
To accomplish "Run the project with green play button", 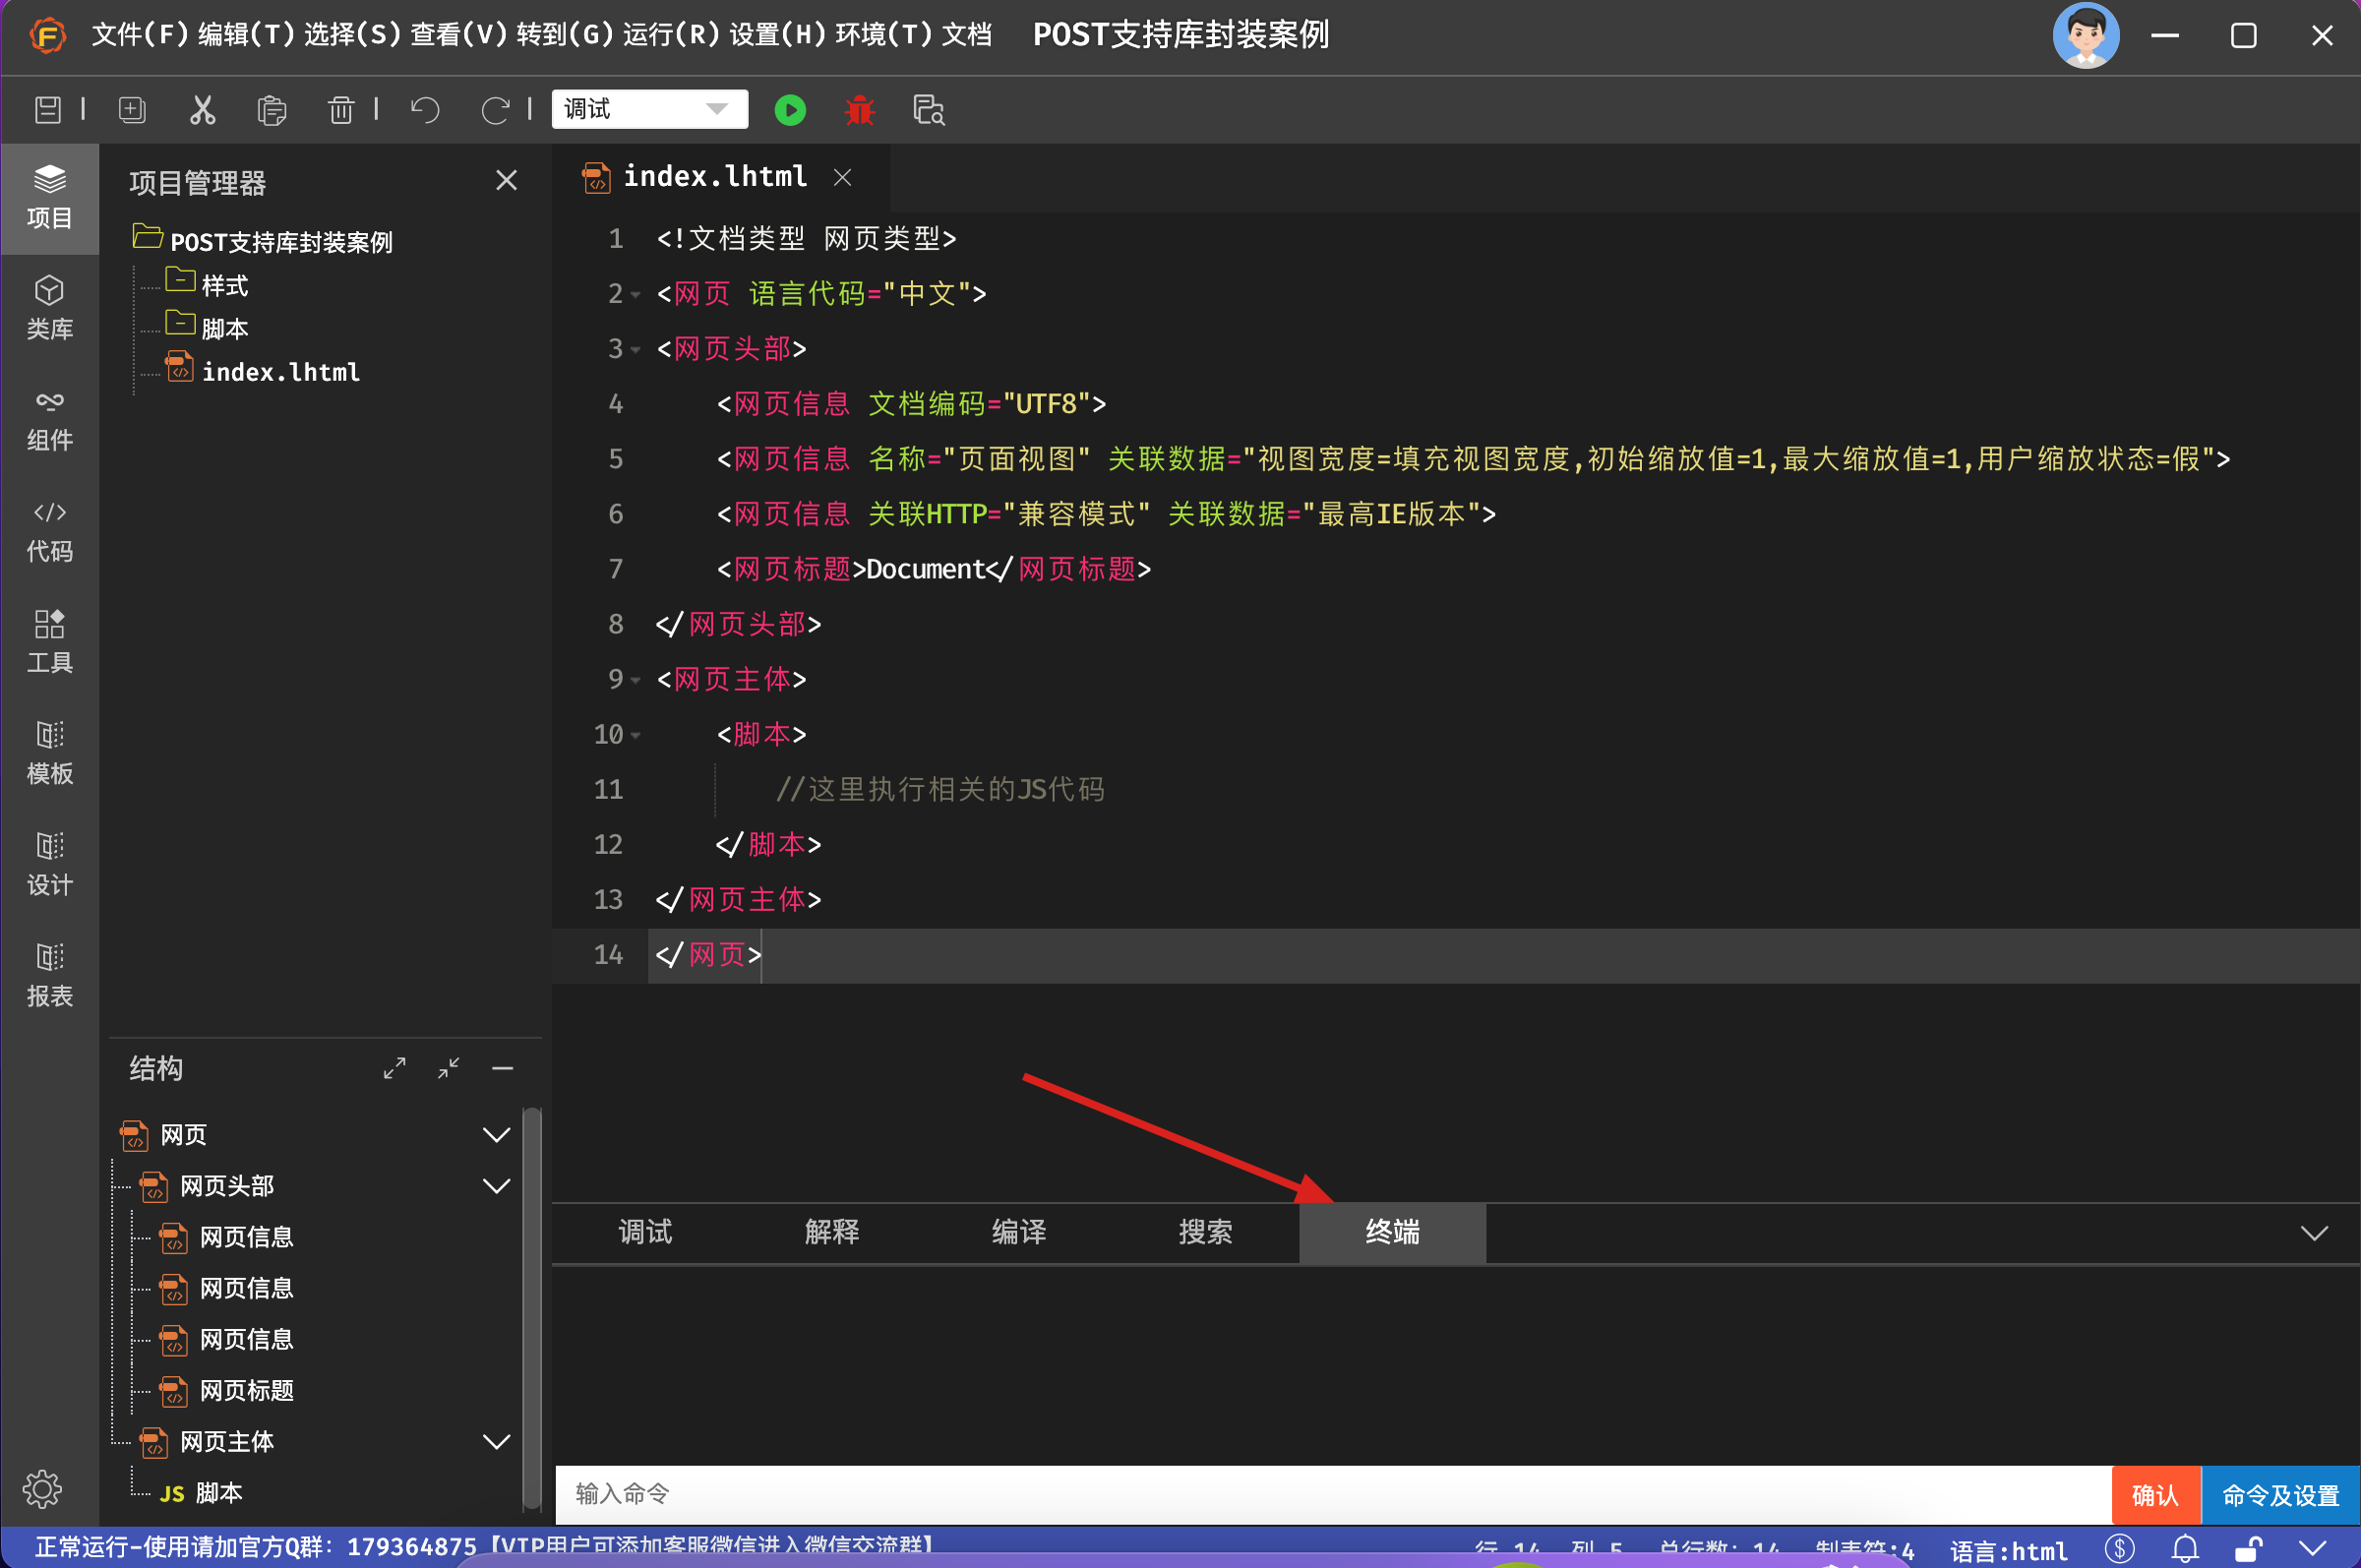I will (790, 110).
